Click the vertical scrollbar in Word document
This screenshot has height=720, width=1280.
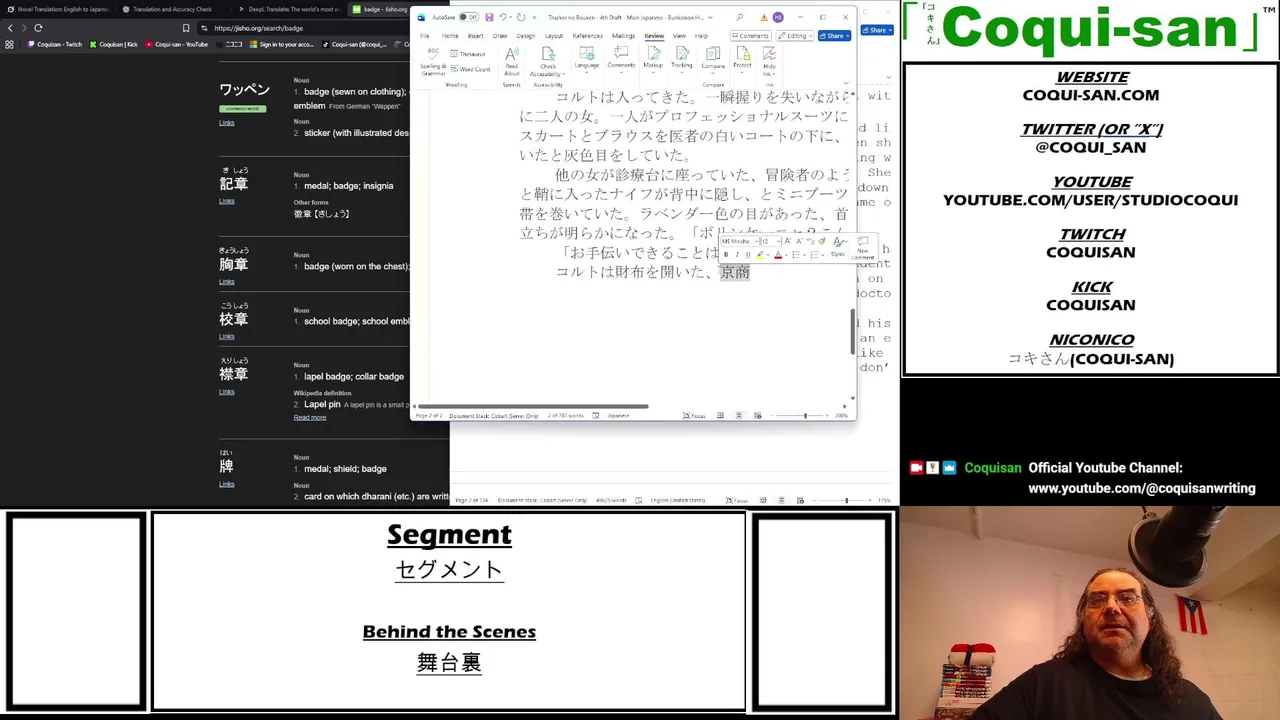(852, 330)
